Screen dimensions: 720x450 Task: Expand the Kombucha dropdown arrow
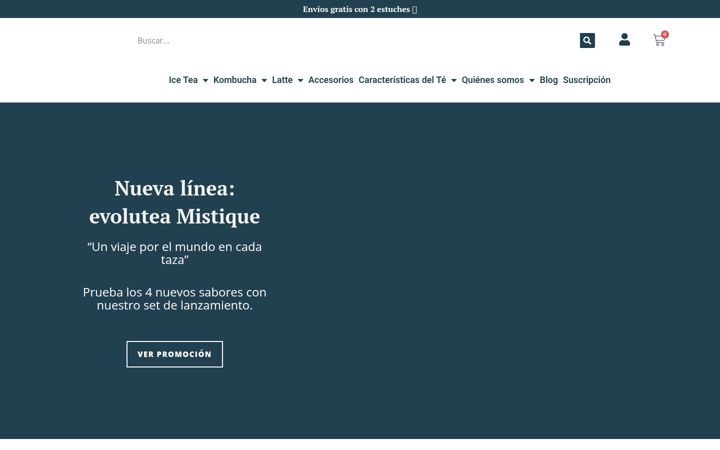(264, 80)
